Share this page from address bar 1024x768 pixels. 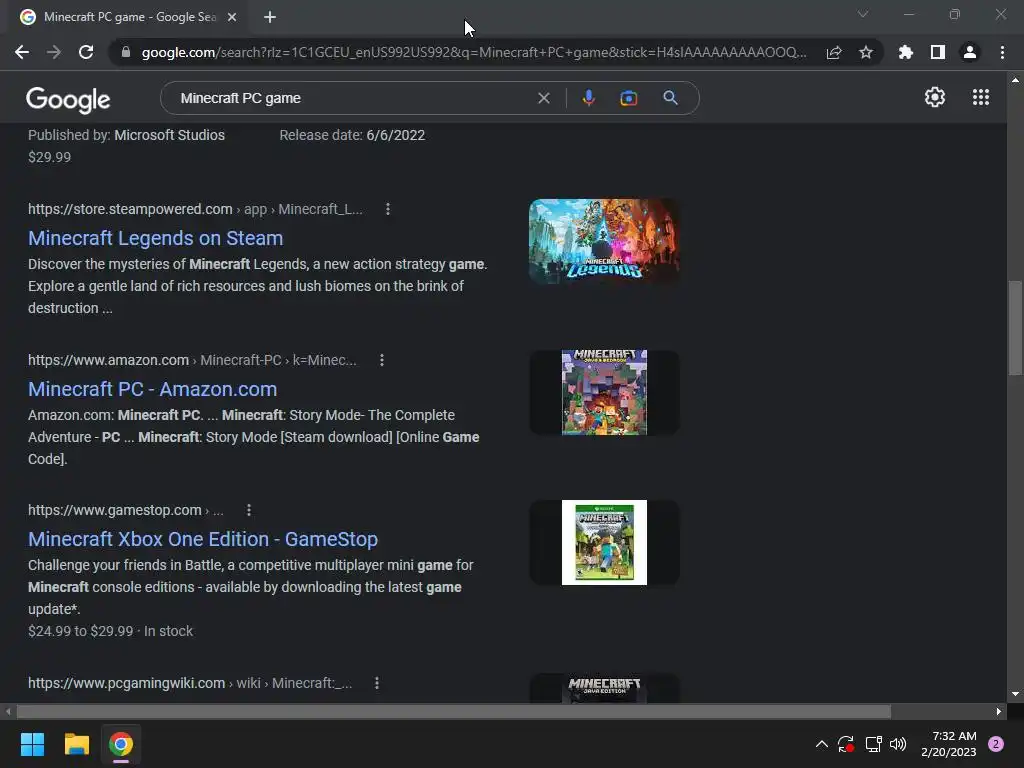pos(833,52)
